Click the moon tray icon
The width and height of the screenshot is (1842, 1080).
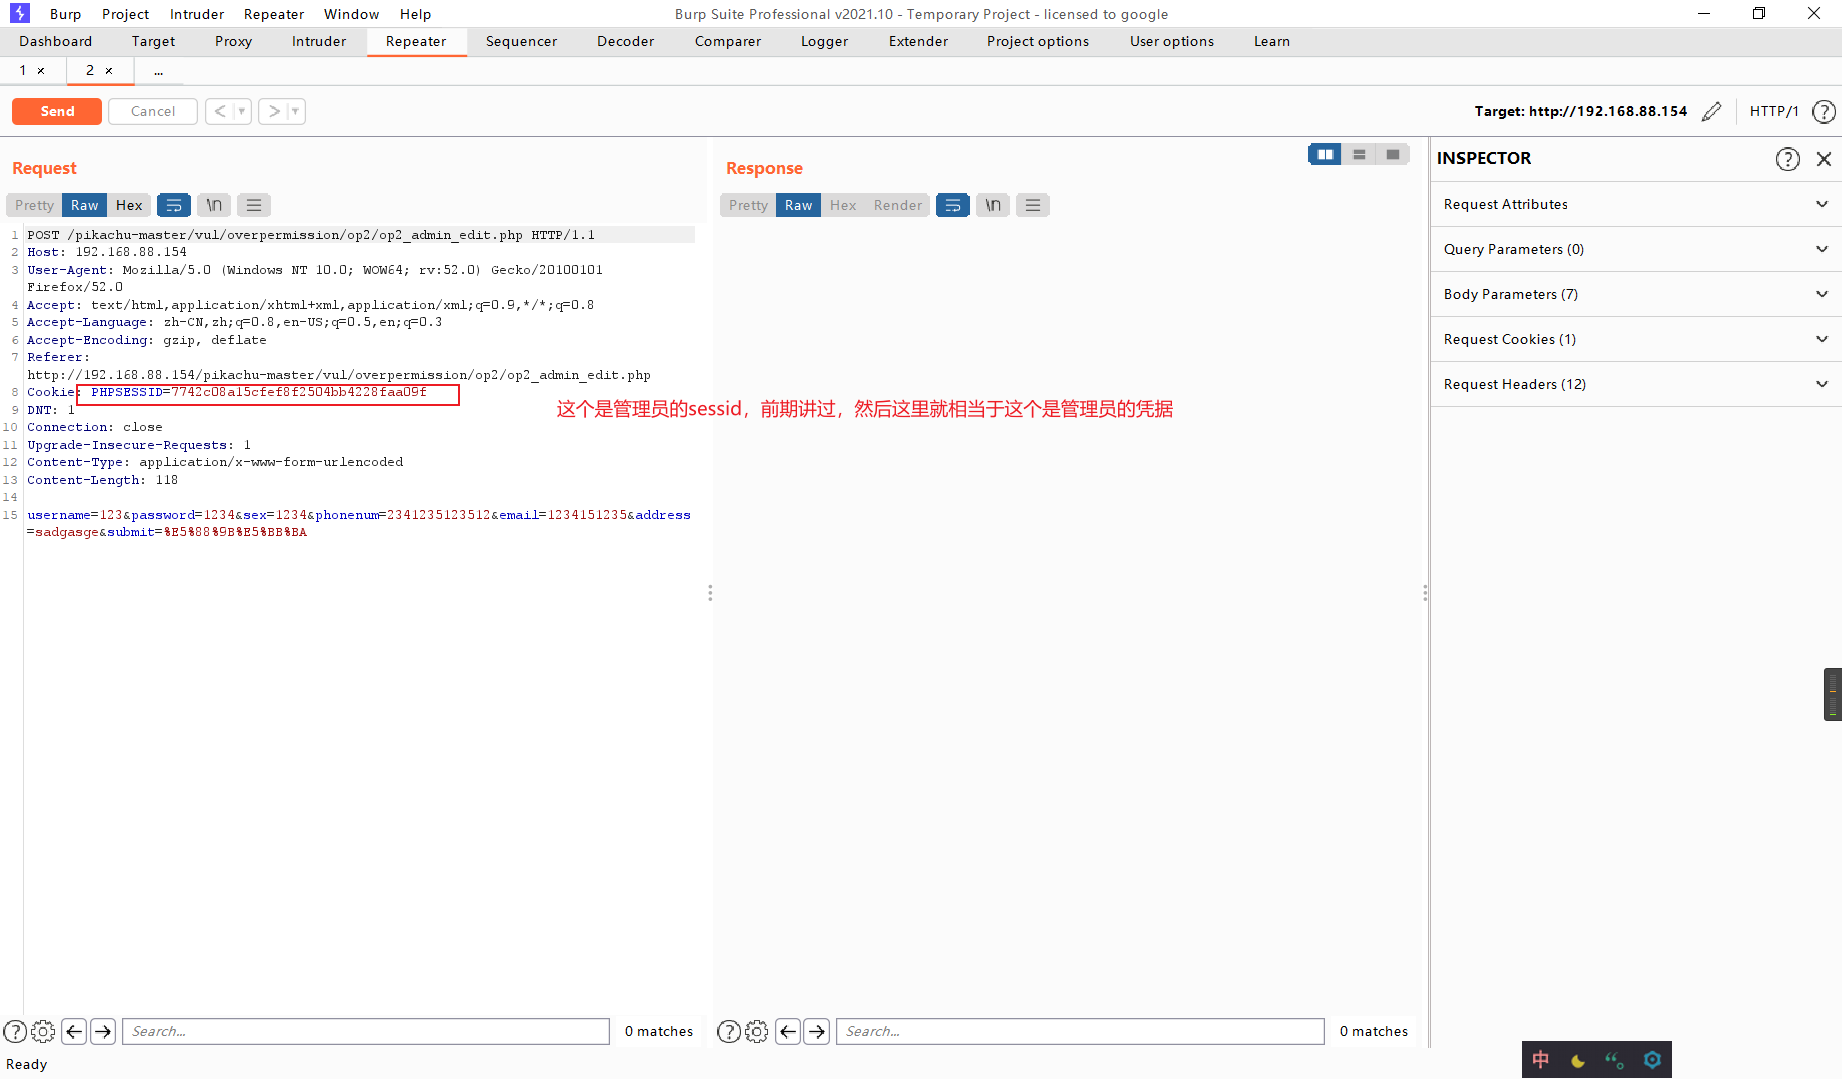pos(1578,1060)
